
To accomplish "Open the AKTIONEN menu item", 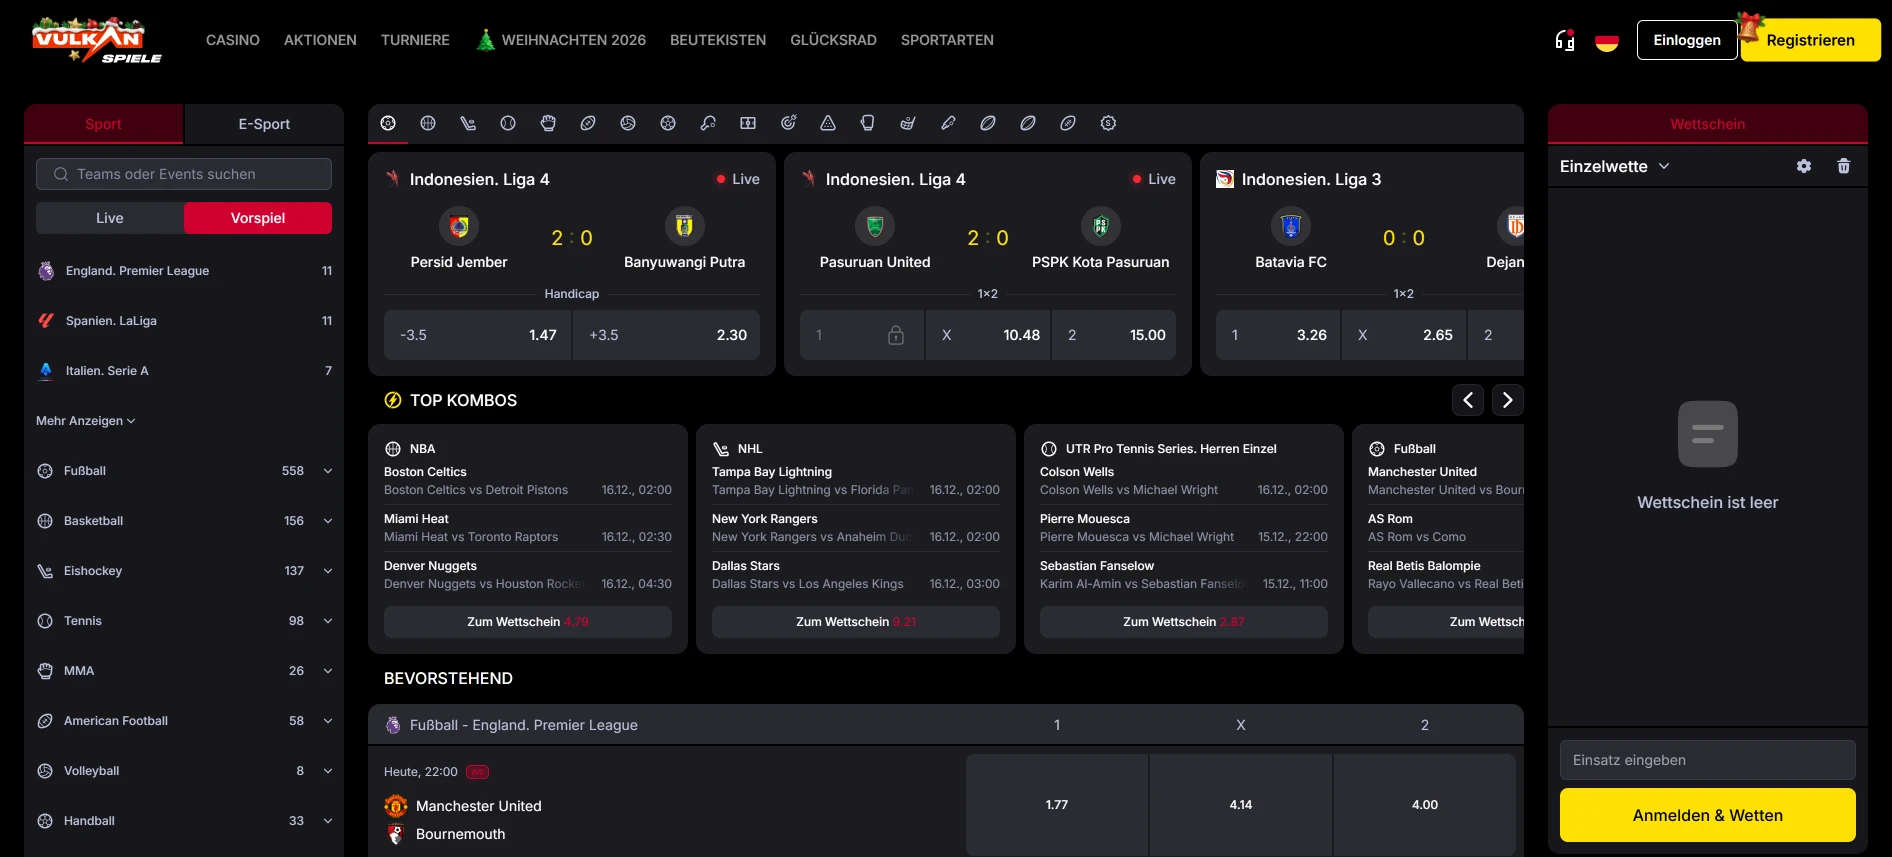I will click(320, 40).
